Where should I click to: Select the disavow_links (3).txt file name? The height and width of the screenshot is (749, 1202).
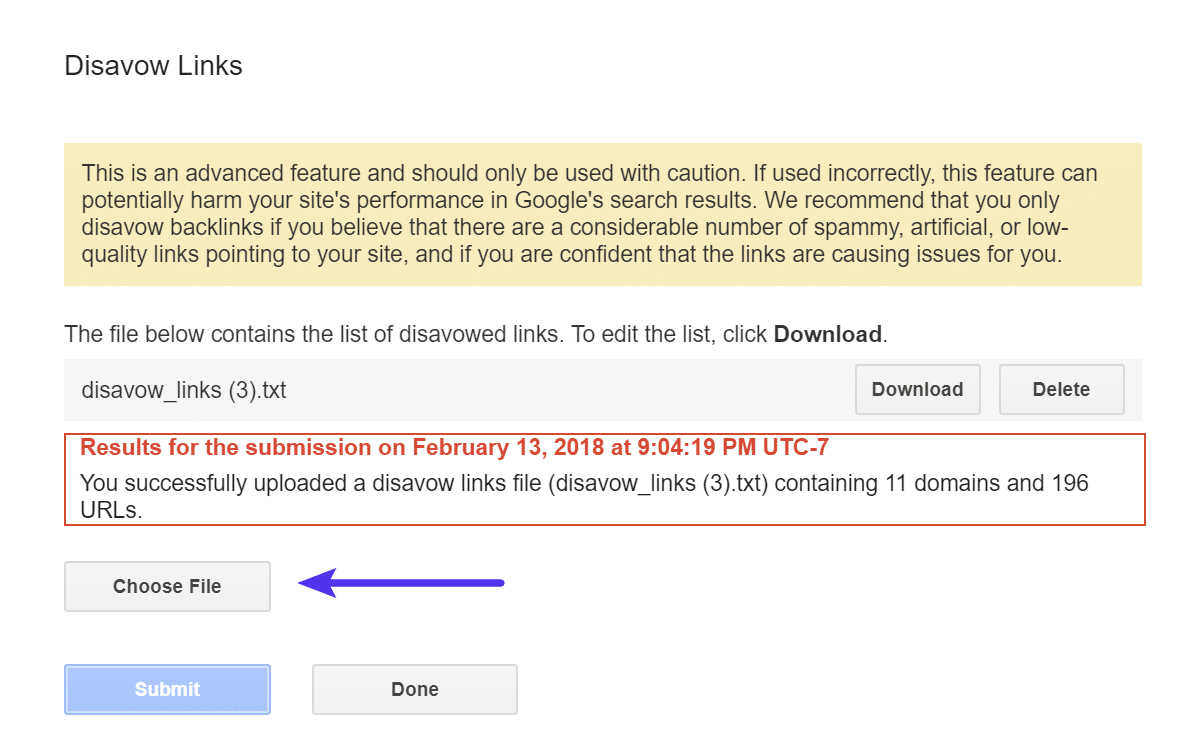(185, 389)
